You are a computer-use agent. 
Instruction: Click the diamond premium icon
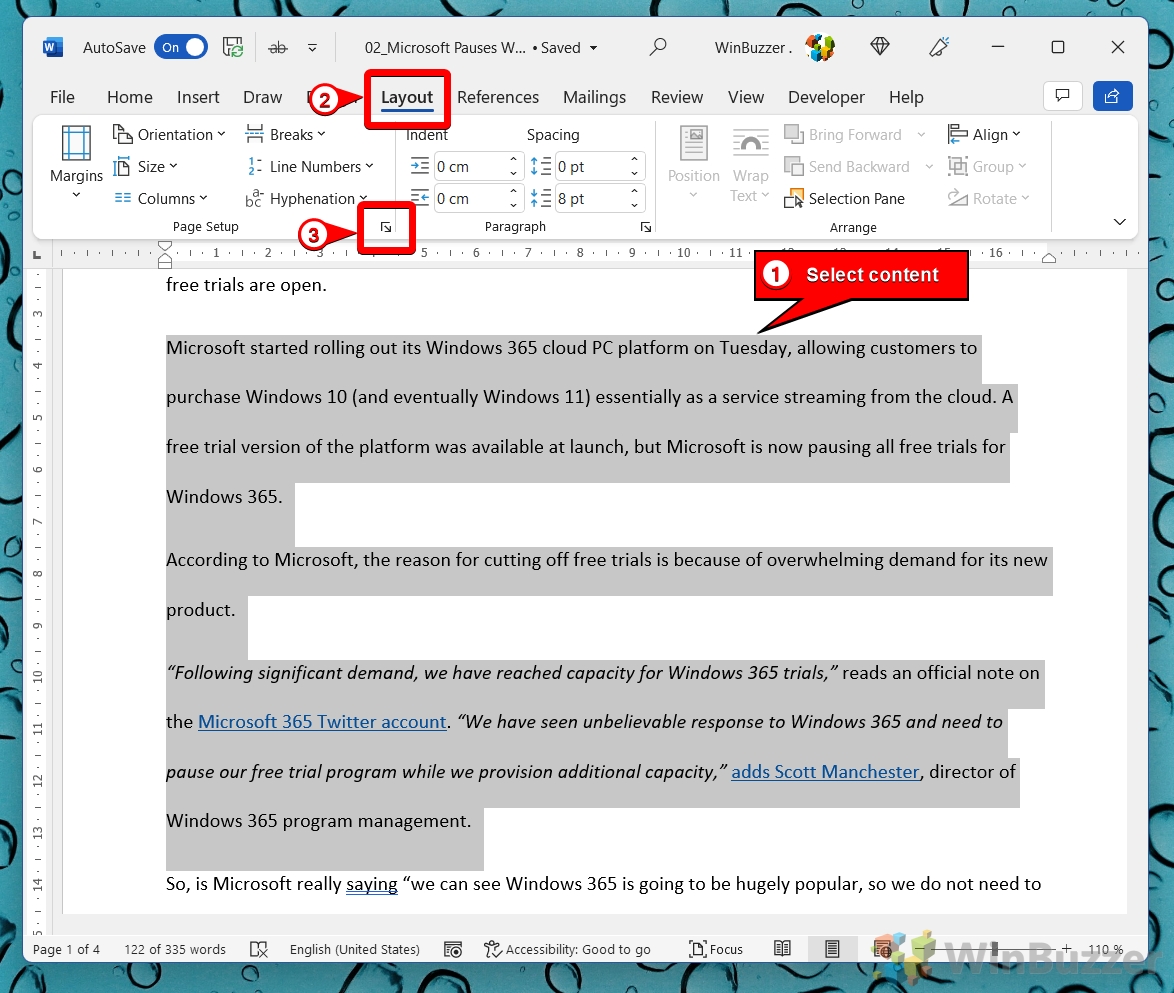click(x=880, y=47)
